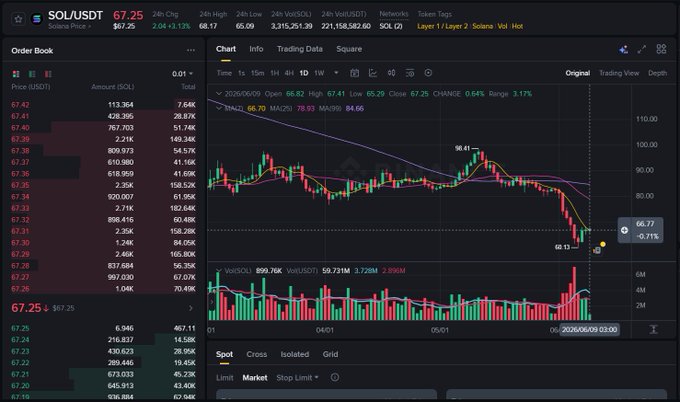
Task: Open the technical indicators icon
Action: (373, 73)
